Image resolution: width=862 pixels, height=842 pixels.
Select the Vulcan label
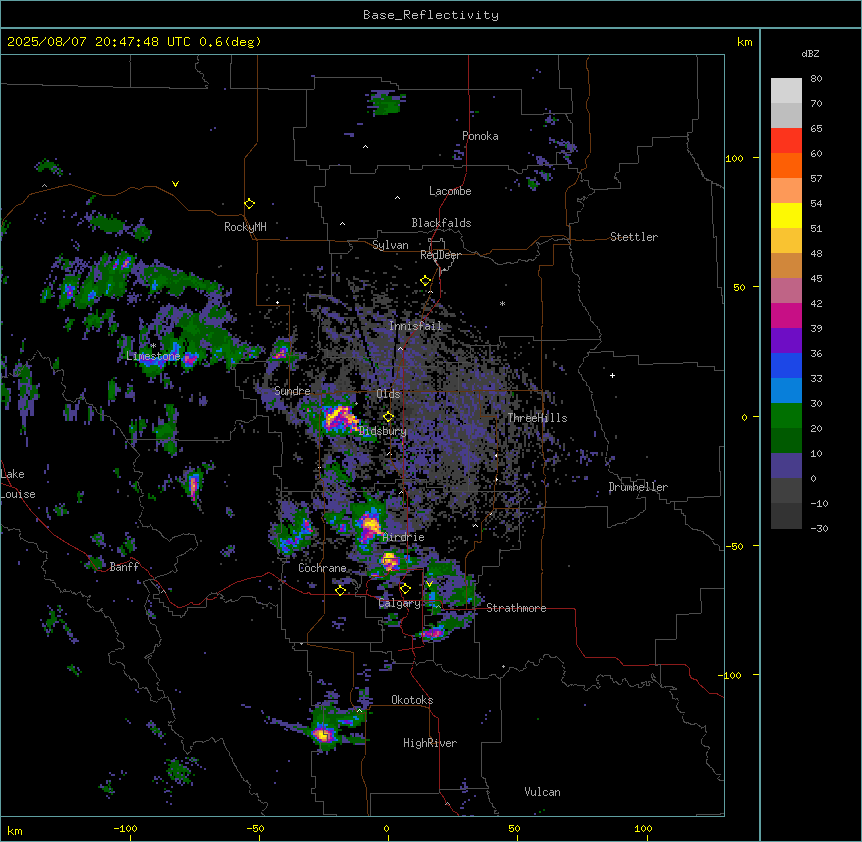coord(543,792)
